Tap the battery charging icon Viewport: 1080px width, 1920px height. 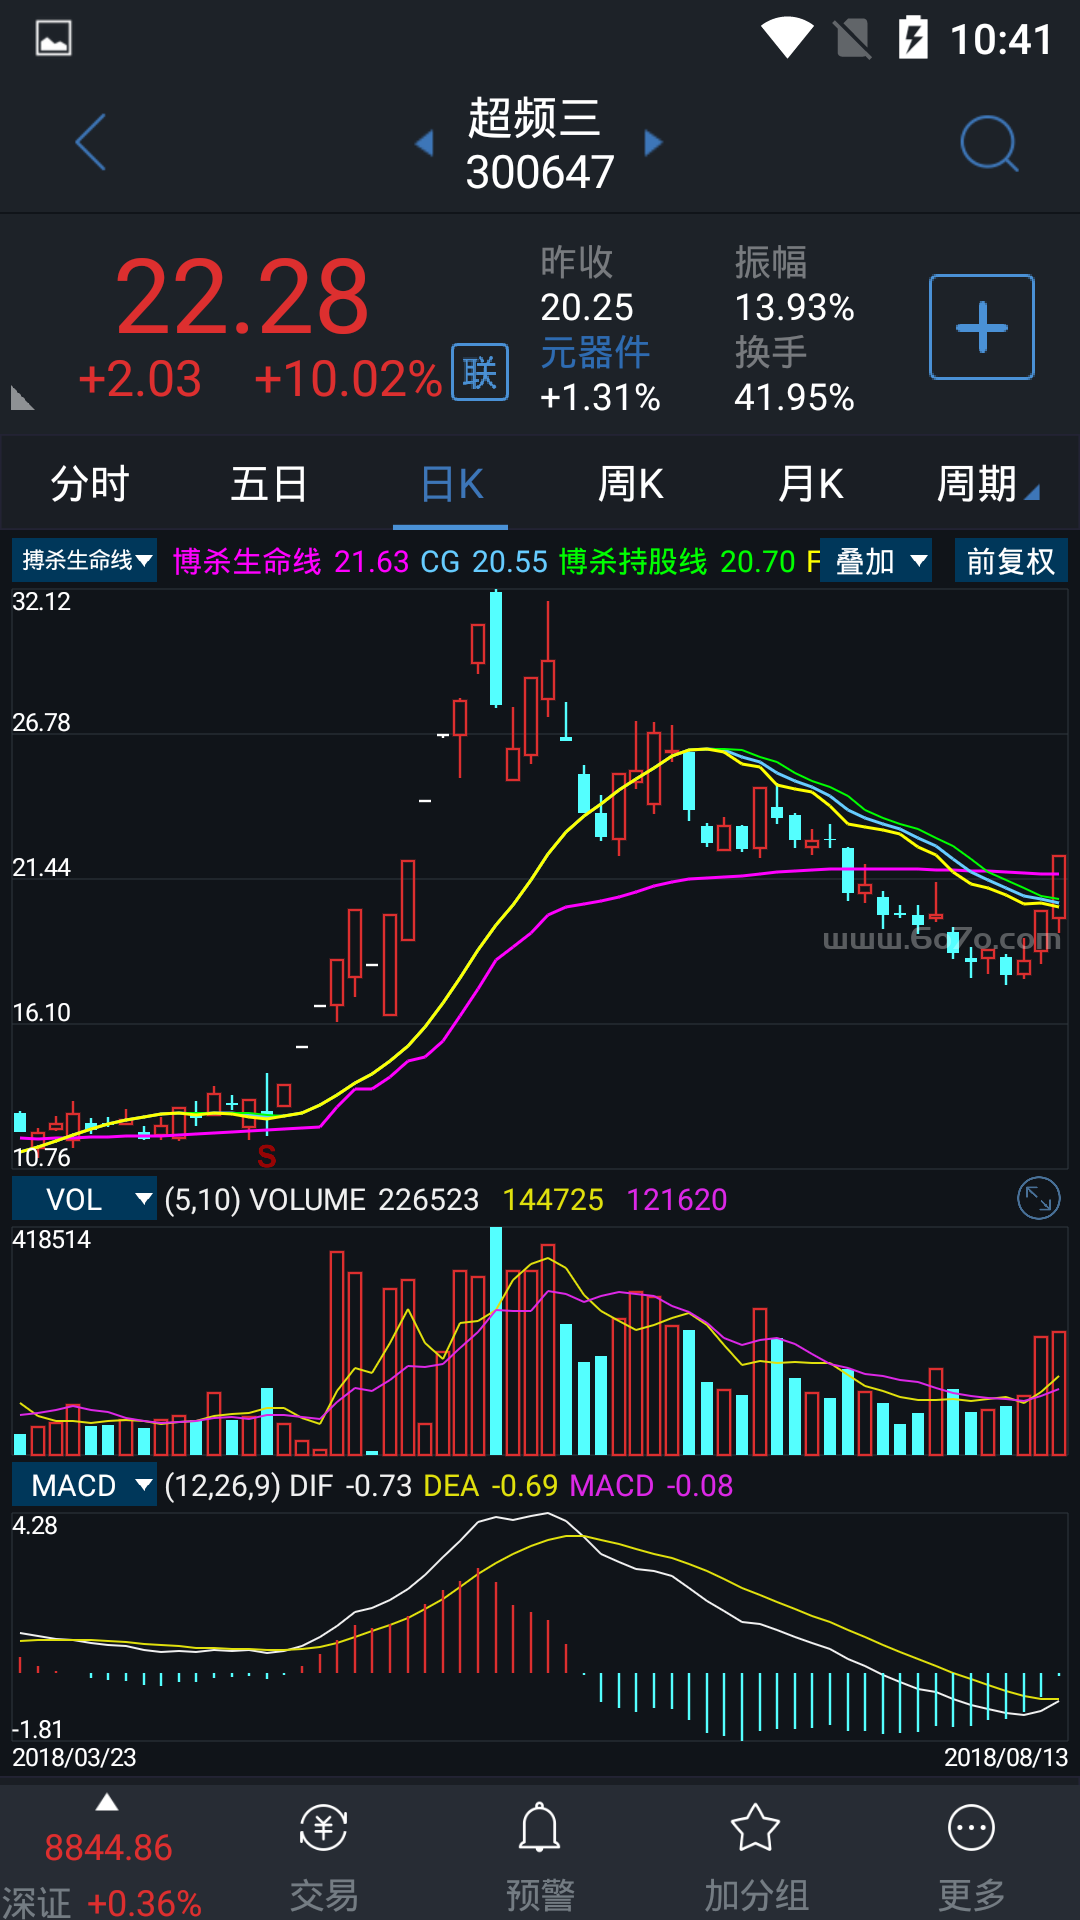coord(913,38)
